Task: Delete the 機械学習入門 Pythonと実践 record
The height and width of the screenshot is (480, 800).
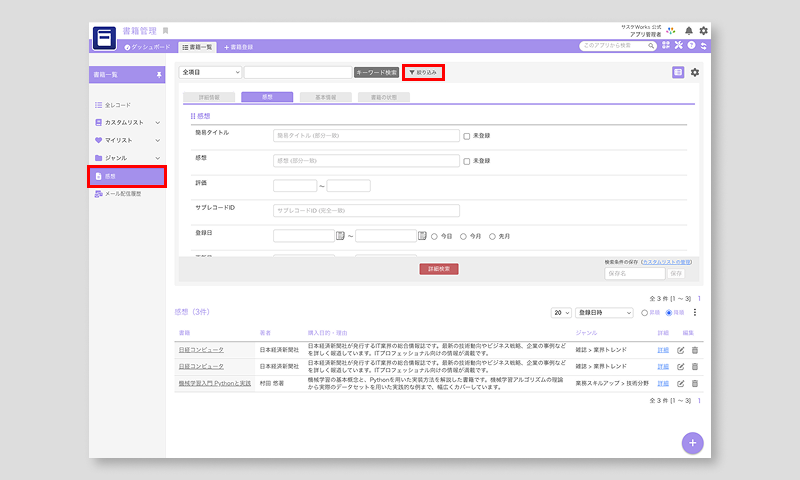Action: (695, 383)
